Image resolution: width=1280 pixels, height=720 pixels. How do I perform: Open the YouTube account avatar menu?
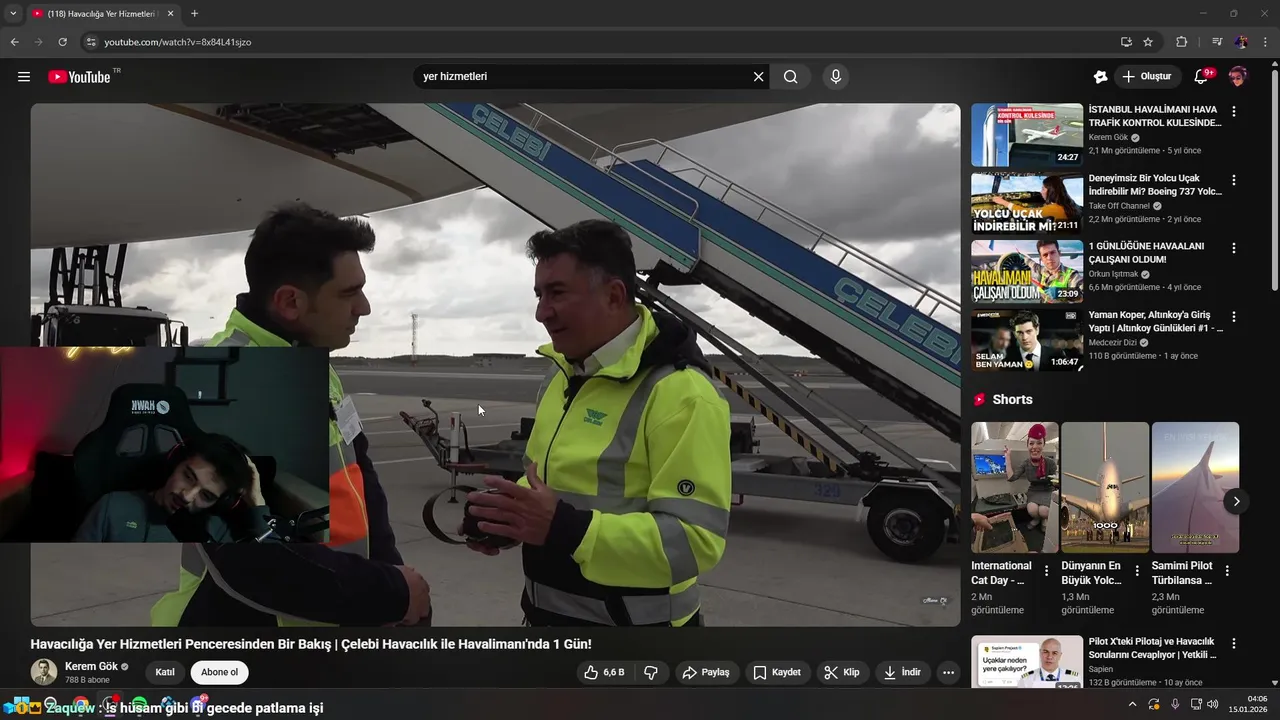pos(1238,77)
